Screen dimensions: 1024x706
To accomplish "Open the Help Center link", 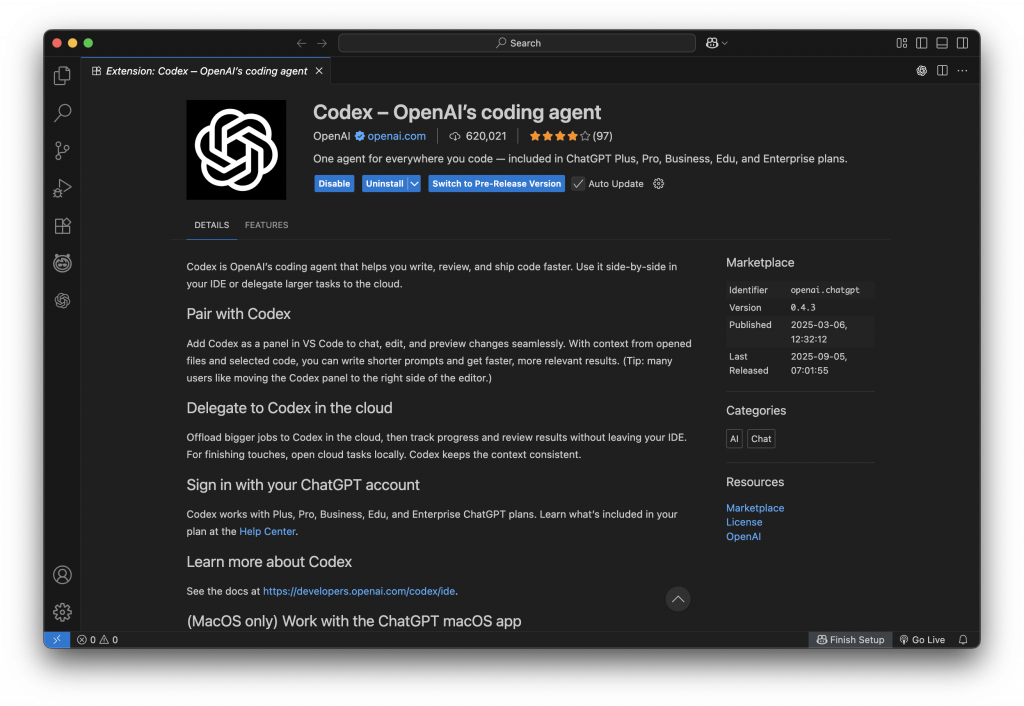I will pos(267,532).
